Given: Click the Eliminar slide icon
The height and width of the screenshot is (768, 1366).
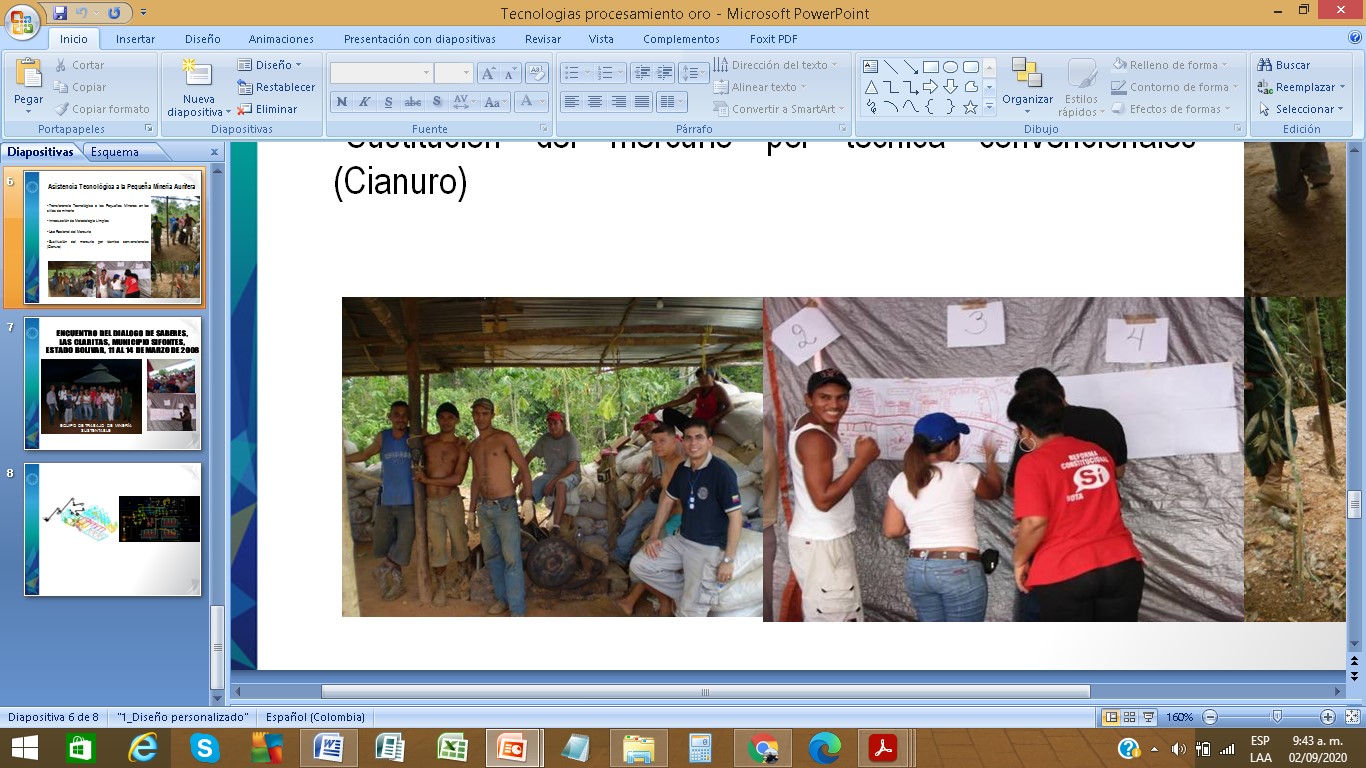Looking at the screenshot, I should (x=244, y=109).
